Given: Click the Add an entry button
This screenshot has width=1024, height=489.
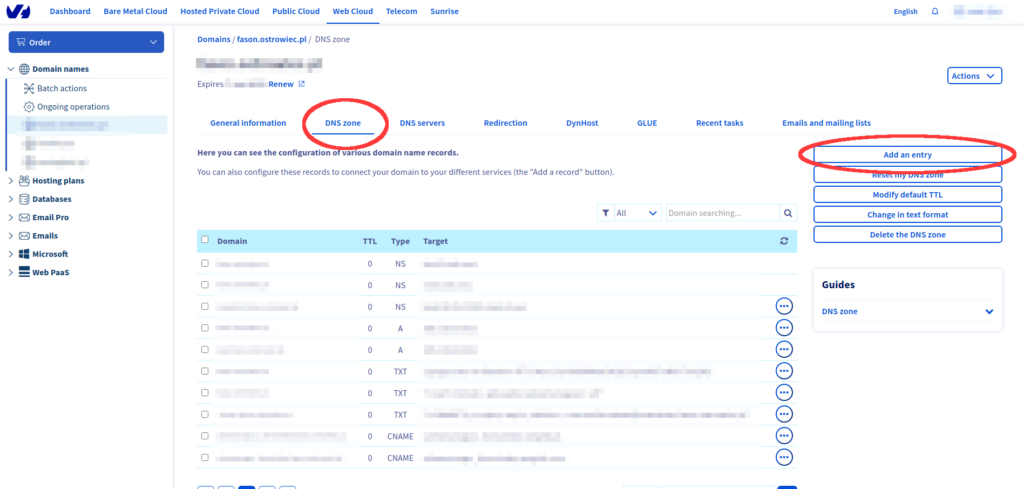Looking at the screenshot, I should 907,155.
